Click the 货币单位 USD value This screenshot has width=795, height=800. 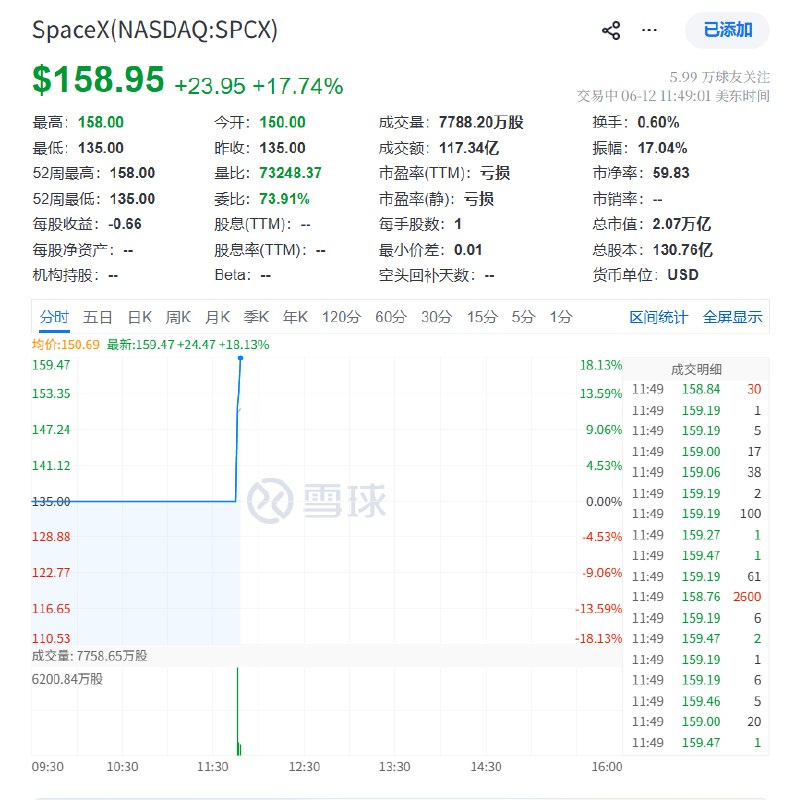pos(683,275)
